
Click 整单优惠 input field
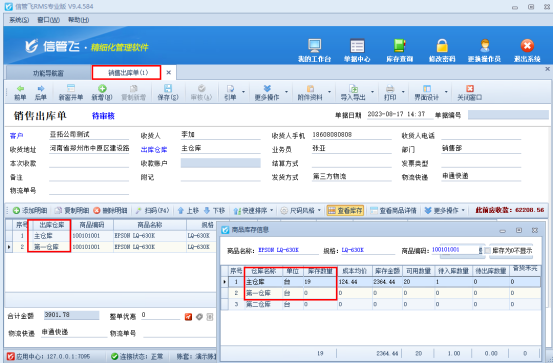(x=160, y=315)
